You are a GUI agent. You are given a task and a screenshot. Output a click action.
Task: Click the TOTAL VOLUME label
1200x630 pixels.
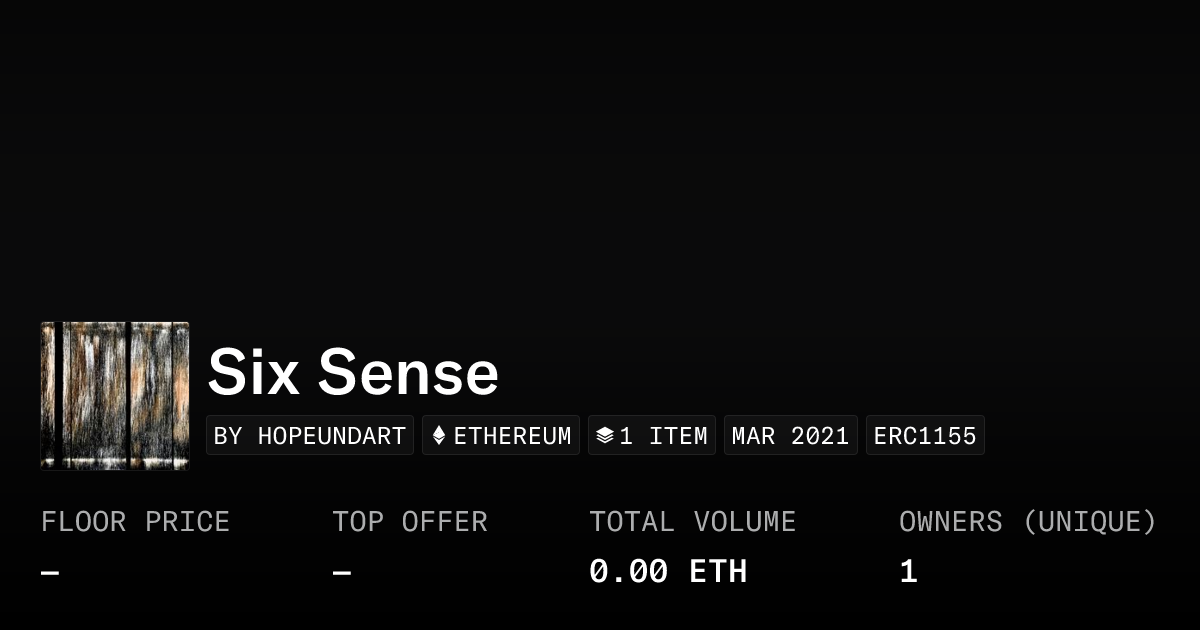(692, 522)
